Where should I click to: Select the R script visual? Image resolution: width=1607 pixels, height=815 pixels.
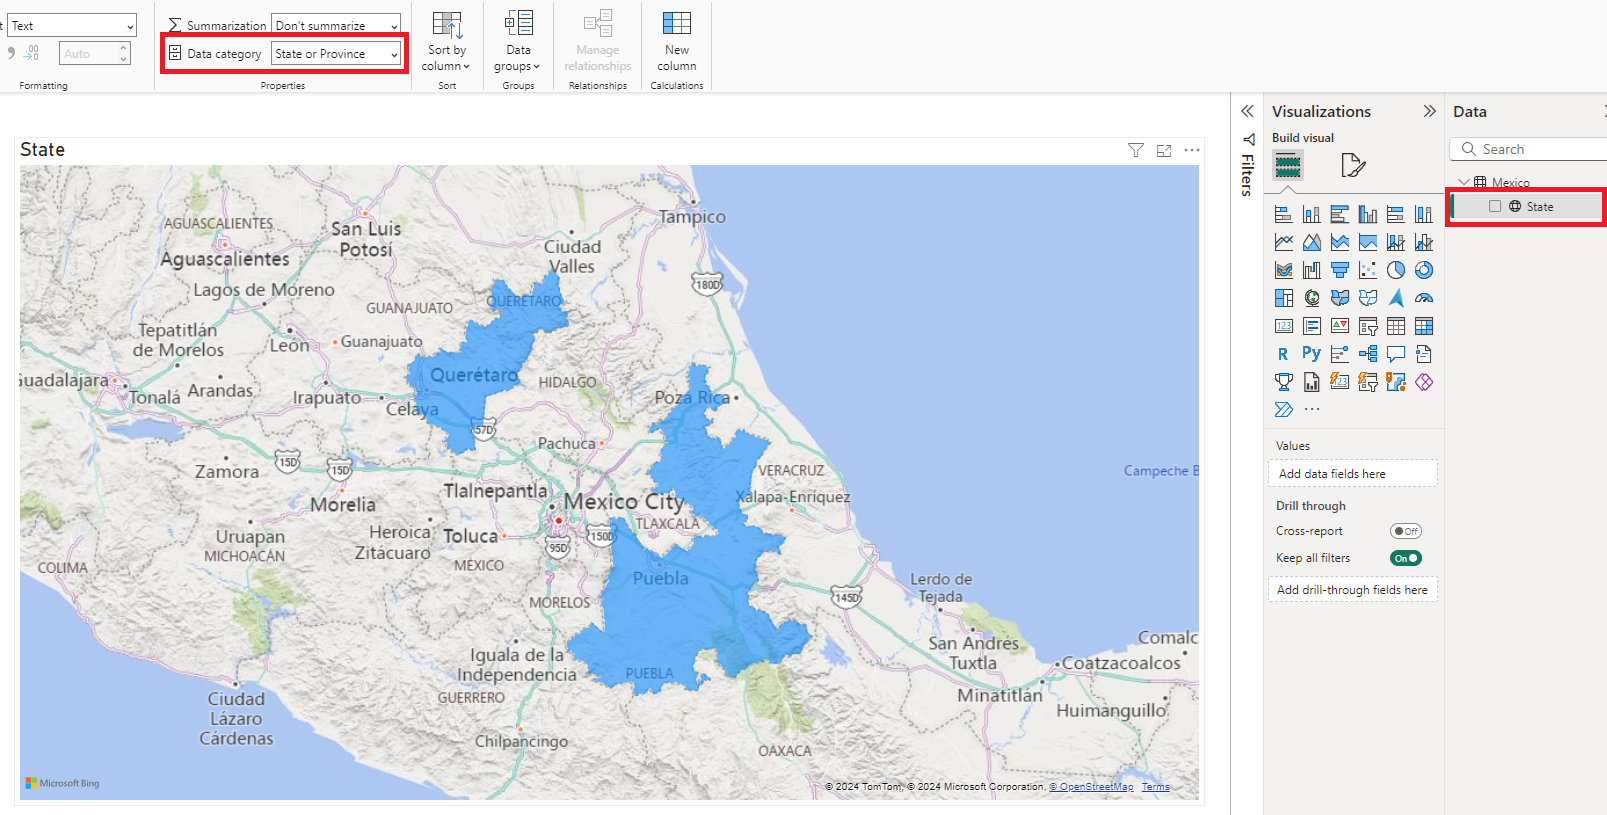coord(1283,354)
